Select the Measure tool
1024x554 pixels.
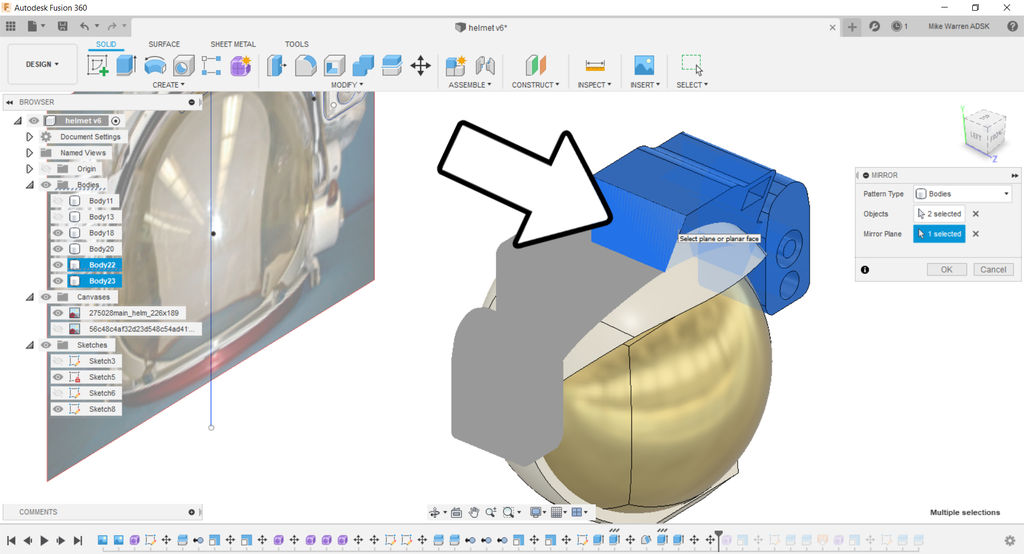coord(594,65)
